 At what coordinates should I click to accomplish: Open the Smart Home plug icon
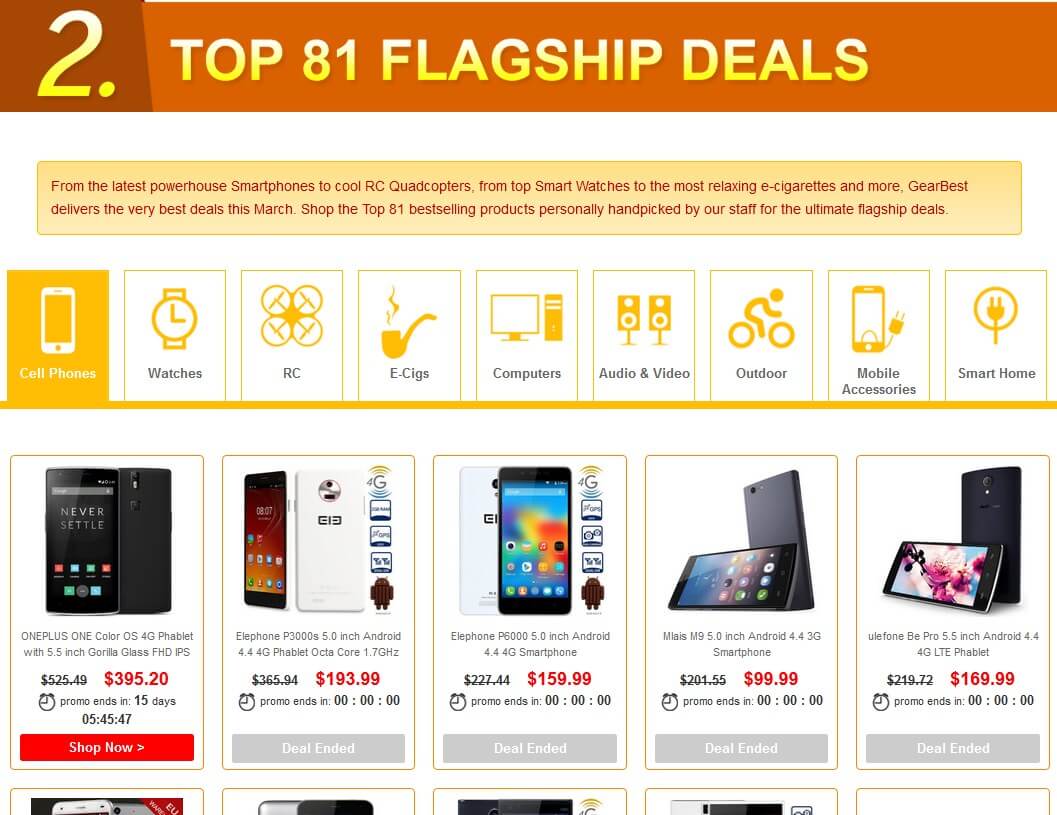click(996, 315)
